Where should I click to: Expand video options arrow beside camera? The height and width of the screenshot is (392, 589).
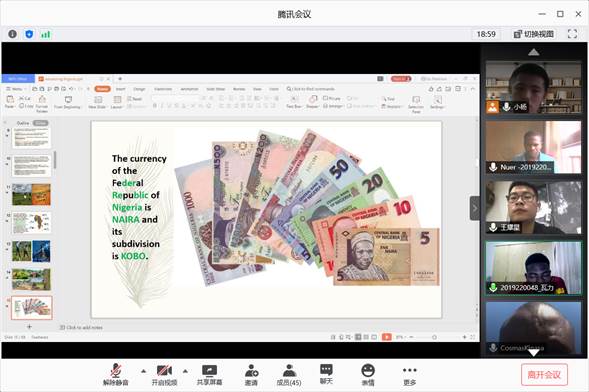coord(185,371)
